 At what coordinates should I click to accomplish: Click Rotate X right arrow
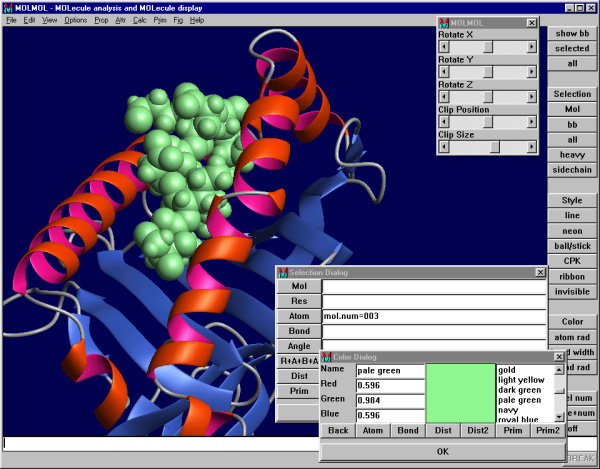tap(531, 46)
